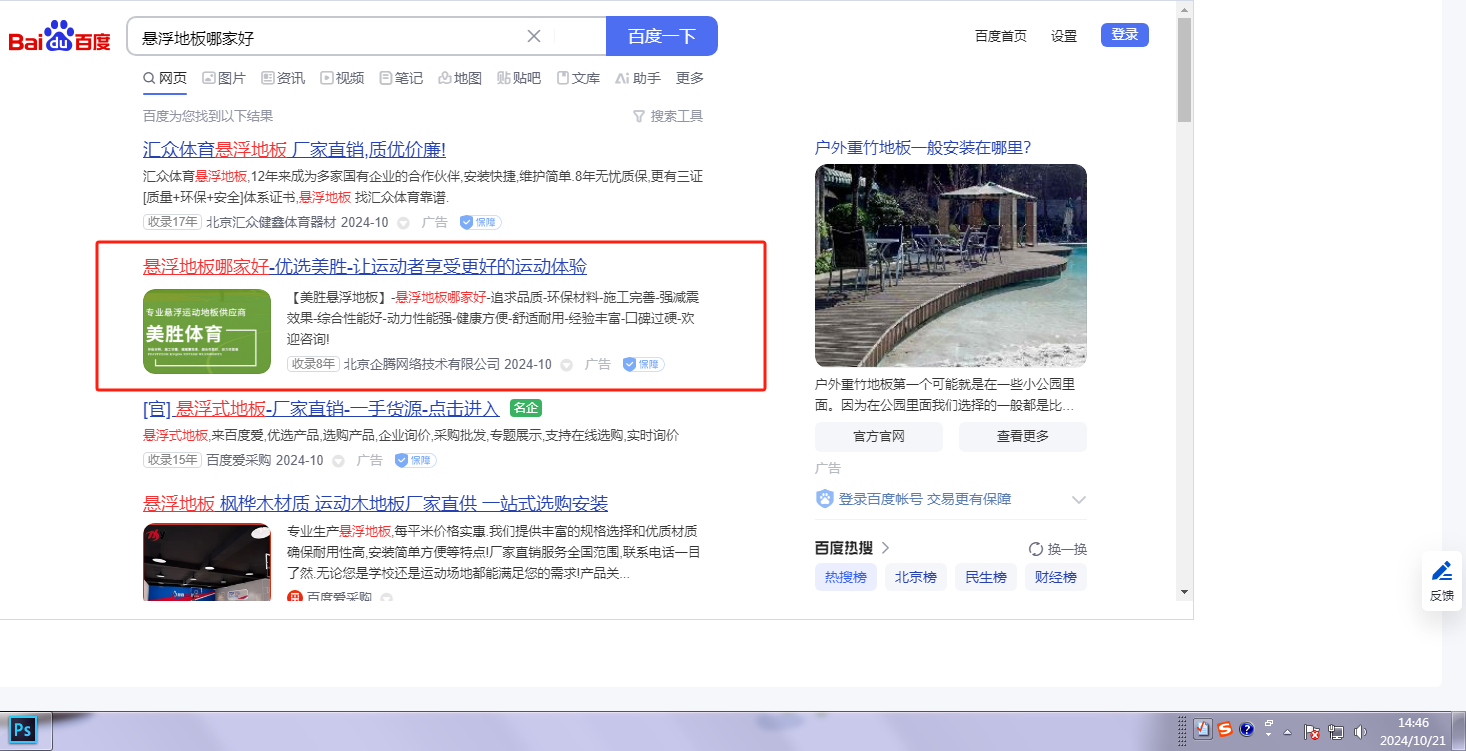Open the dropdown arrow next to 北京企腾网络技术有限公司 2024-10
The height and width of the screenshot is (751, 1466).
(566, 365)
